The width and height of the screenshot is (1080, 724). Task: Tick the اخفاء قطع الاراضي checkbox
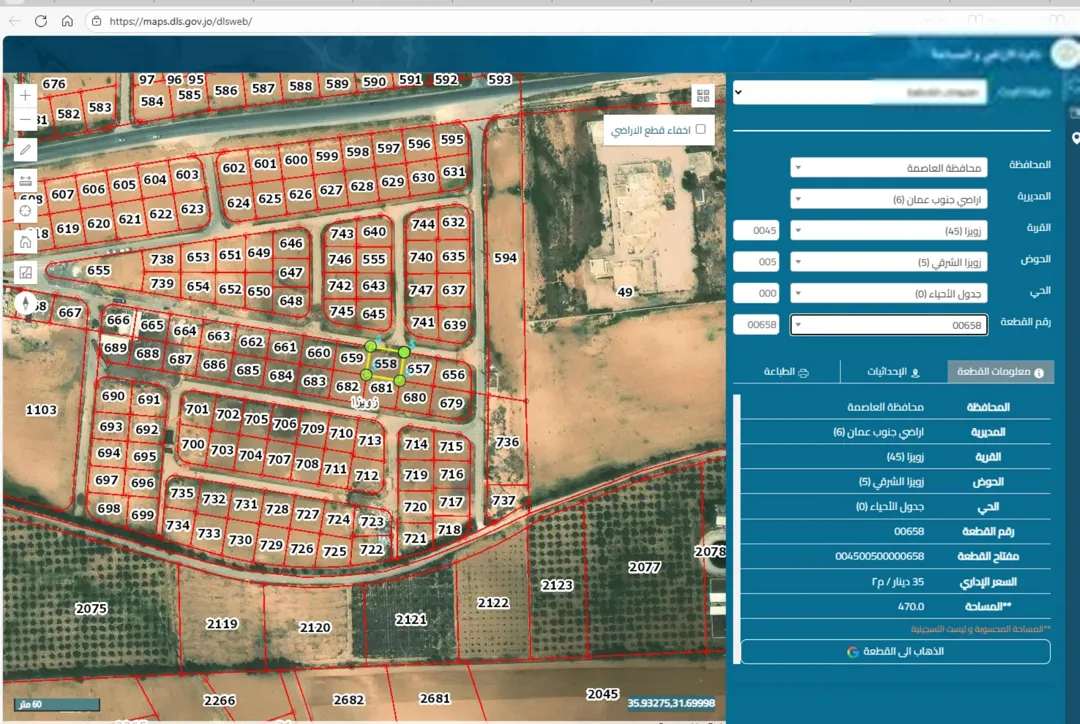point(700,129)
